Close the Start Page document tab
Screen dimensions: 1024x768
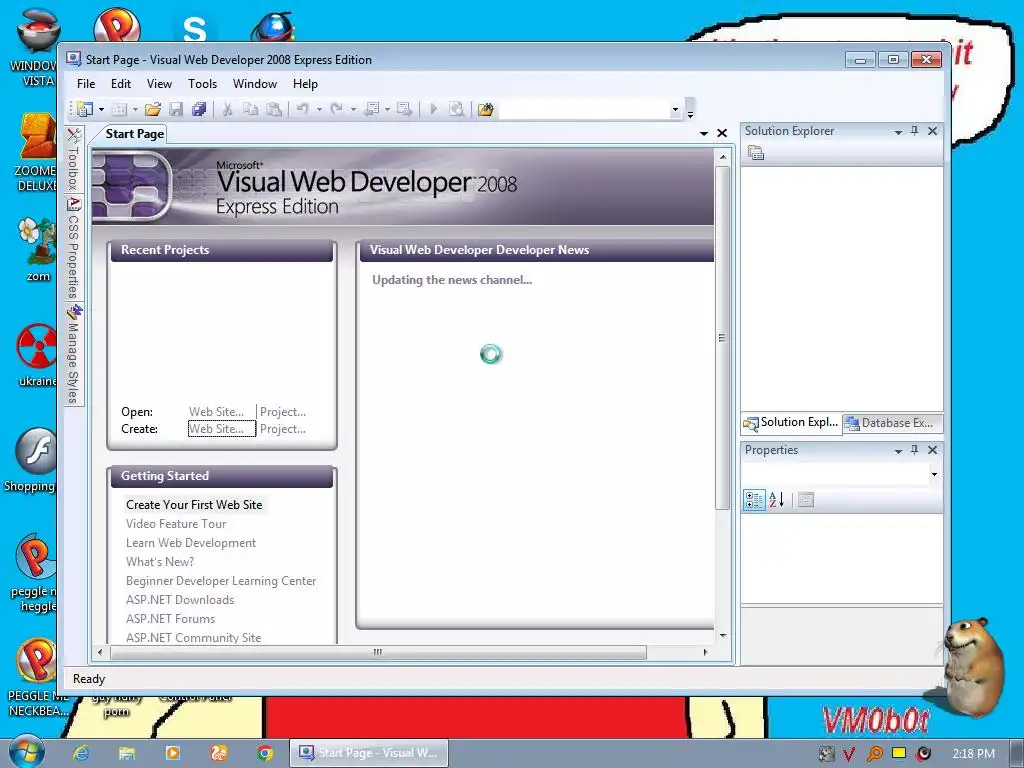pos(722,133)
